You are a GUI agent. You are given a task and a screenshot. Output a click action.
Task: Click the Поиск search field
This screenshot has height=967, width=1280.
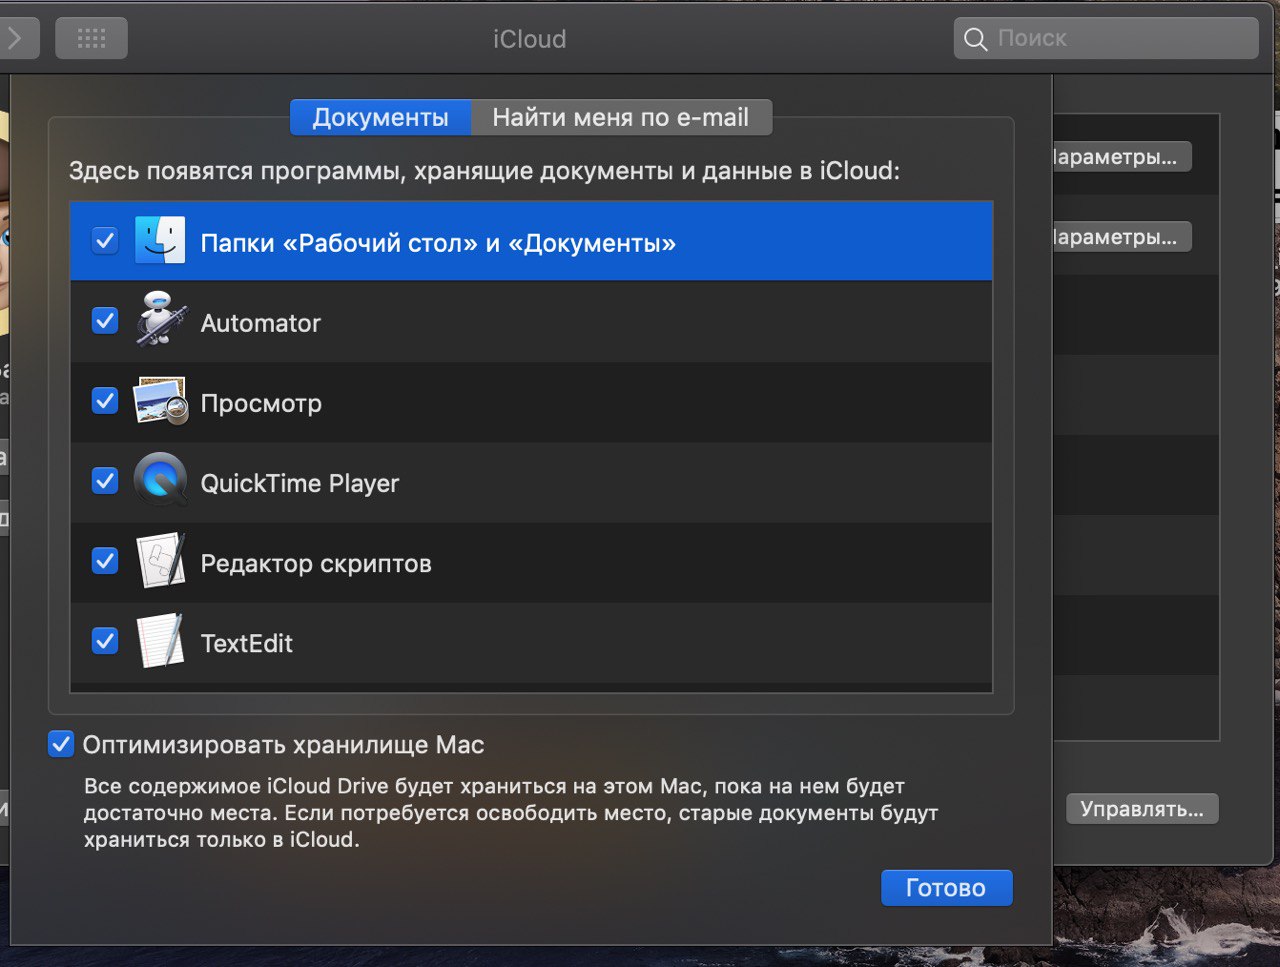point(1106,39)
